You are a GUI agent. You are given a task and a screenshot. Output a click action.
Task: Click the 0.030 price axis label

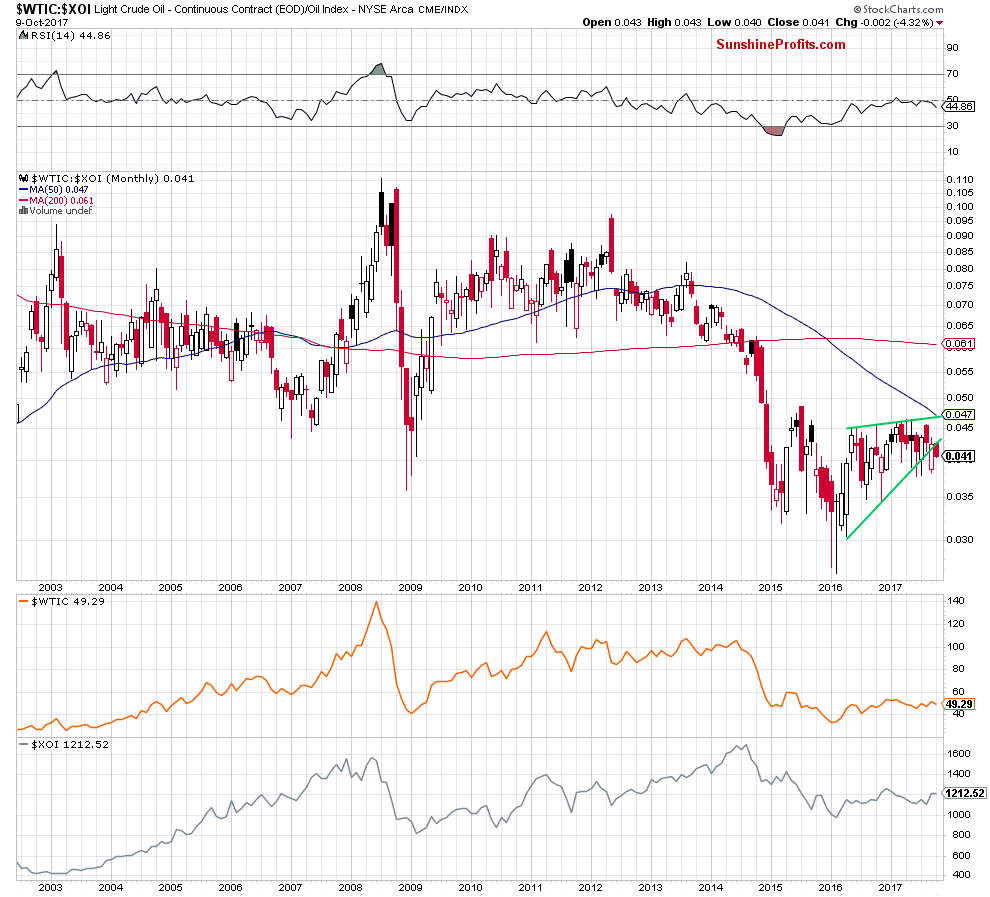[x=960, y=539]
